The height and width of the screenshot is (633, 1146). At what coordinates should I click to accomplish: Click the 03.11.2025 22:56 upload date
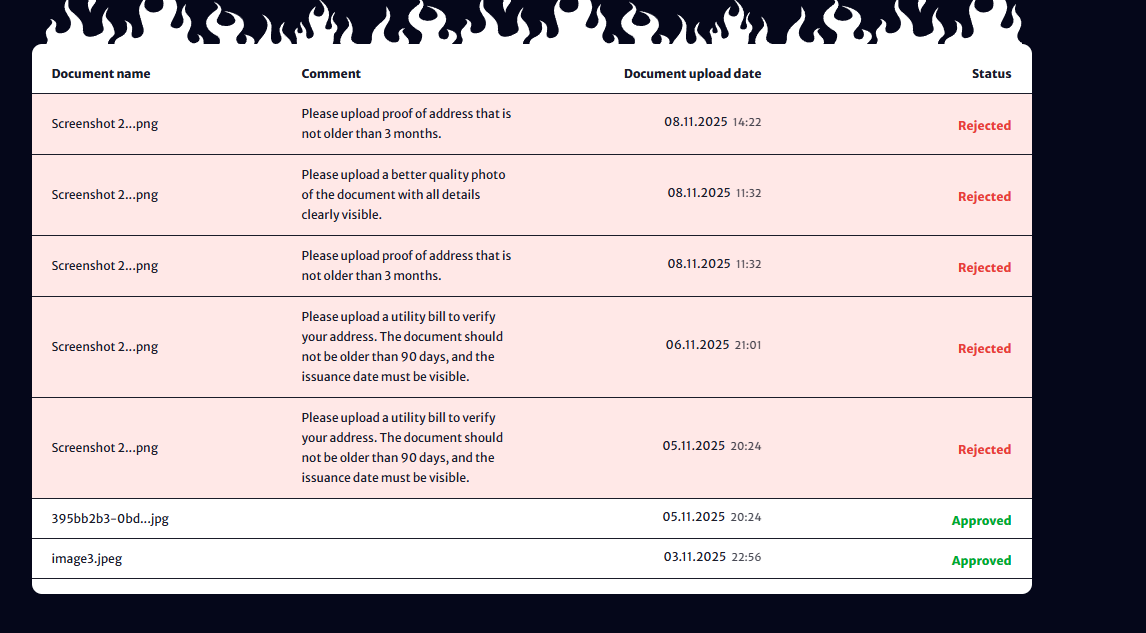coord(712,557)
